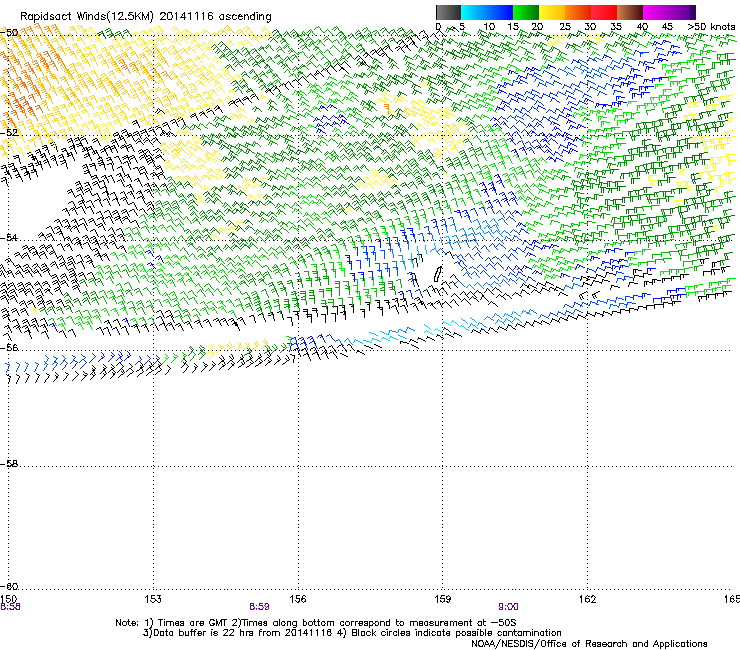Select the red 30-35 knots color band
This screenshot has height=650, width=740.
(604, 12)
